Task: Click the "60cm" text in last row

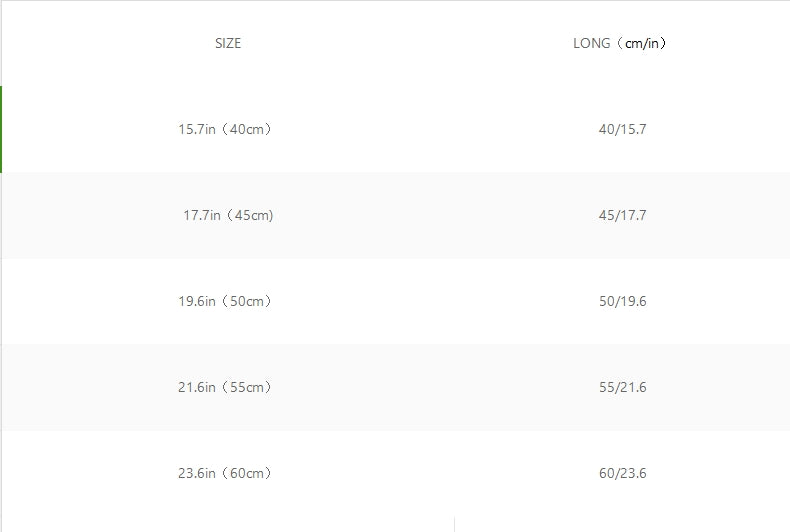Action: pyautogui.click(x=247, y=474)
